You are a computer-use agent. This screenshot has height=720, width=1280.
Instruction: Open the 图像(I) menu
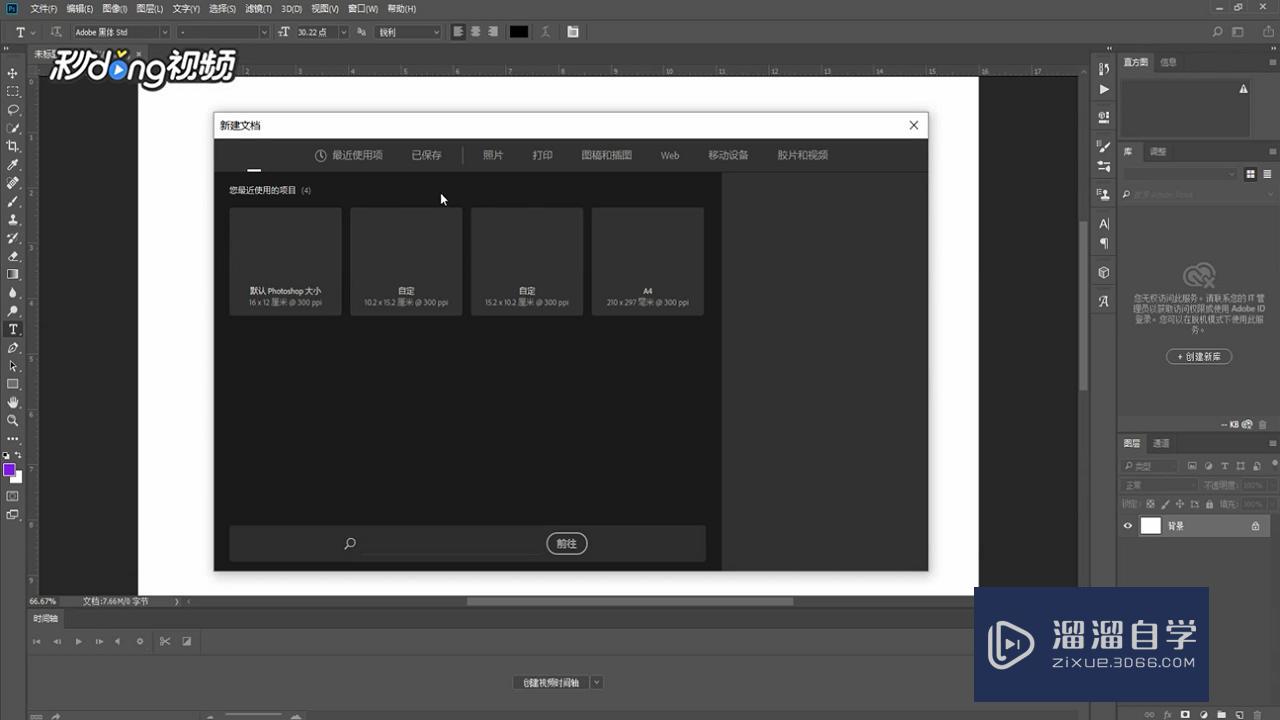pos(115,9)
